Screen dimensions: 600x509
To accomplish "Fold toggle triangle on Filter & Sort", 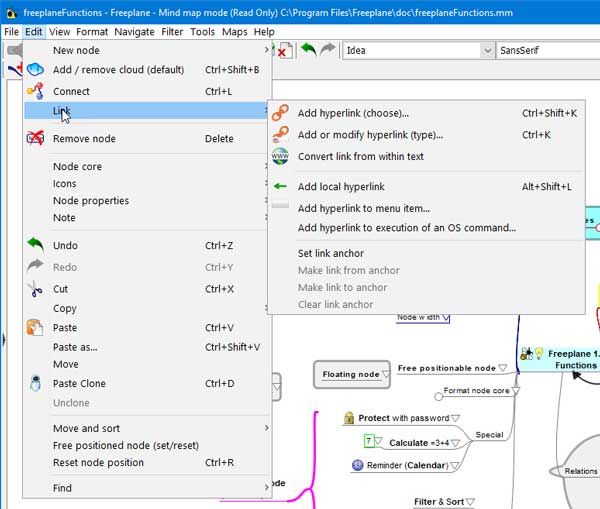I will 470,502.
